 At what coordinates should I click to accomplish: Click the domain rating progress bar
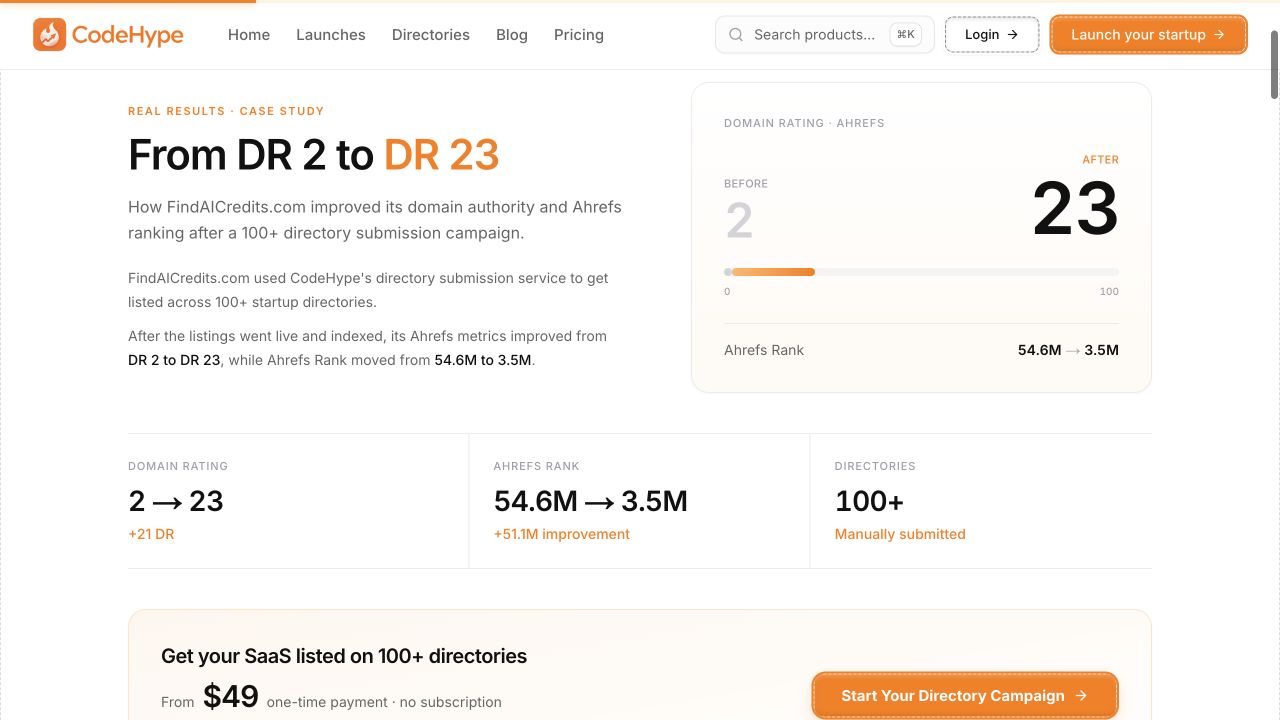[x=921, y=272]
